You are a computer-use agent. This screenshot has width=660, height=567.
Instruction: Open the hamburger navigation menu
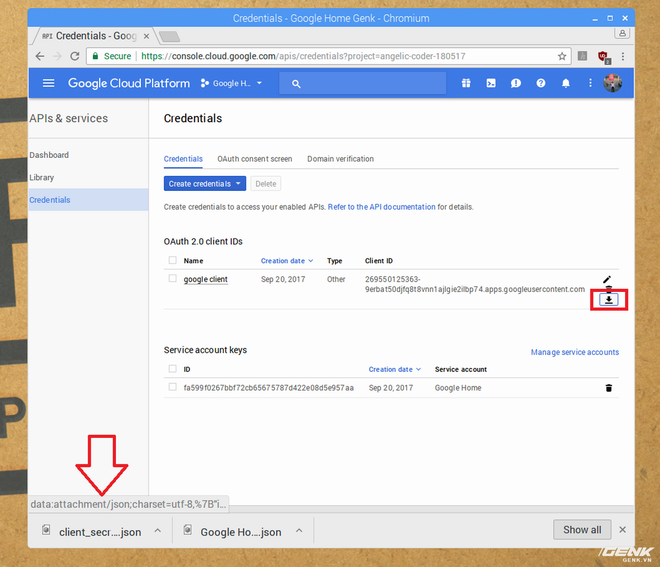click(48, 83)
